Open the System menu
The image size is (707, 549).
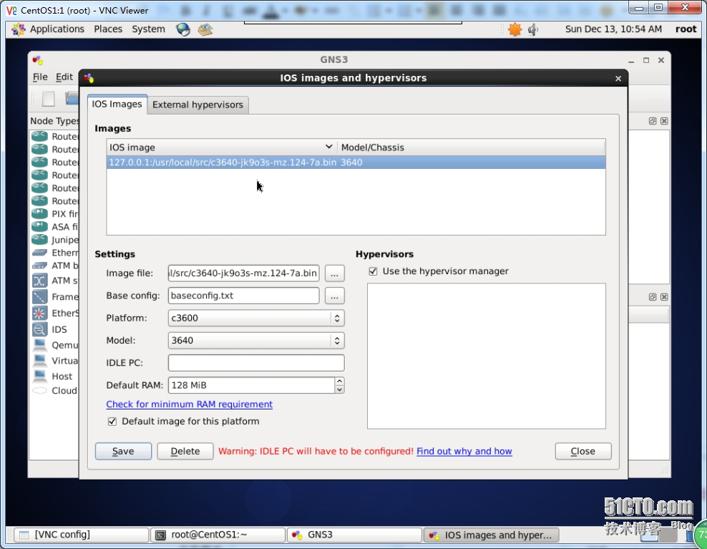click(148, 29)
